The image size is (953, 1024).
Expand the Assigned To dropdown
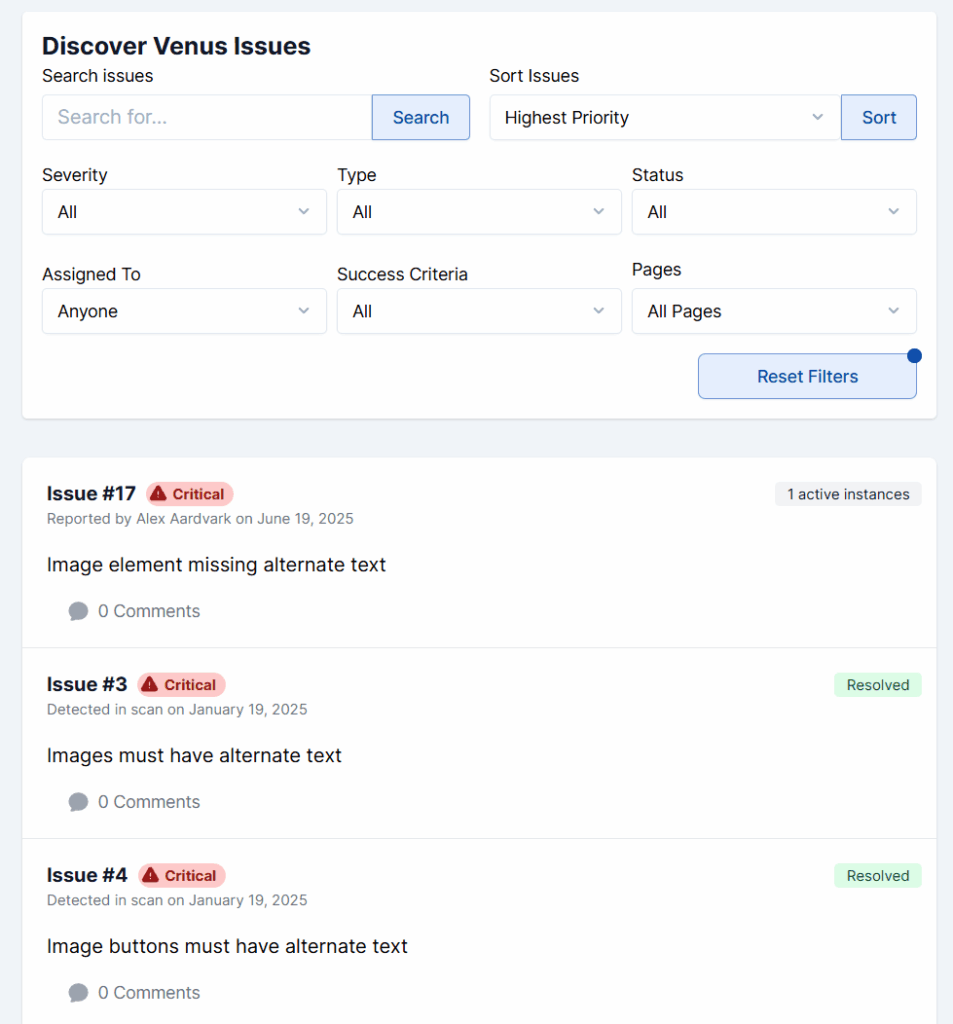[x=184, y=312]
